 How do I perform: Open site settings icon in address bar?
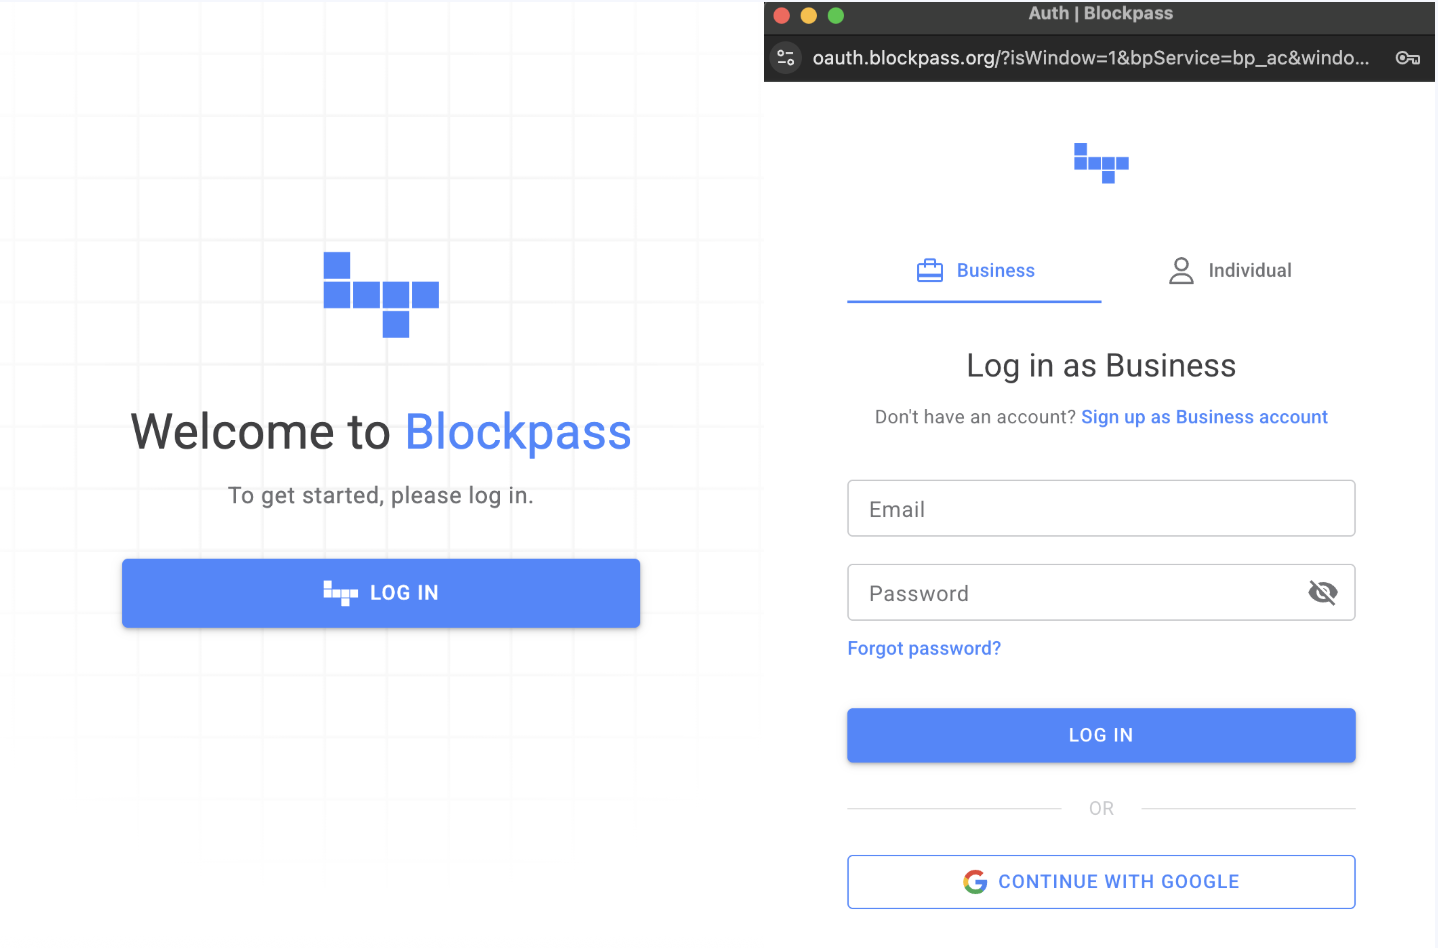tap(786, 58)
